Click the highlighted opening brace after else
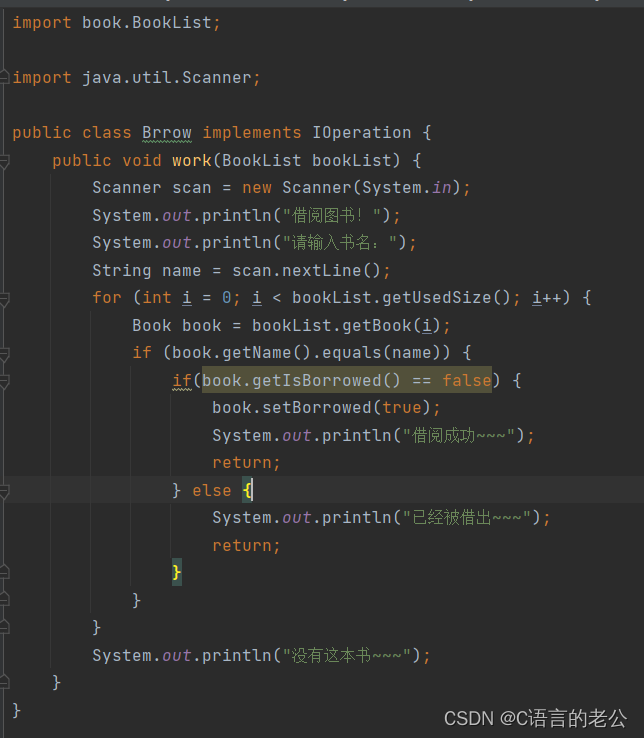This screenshot has height=738, width=644. click(248, 490)
